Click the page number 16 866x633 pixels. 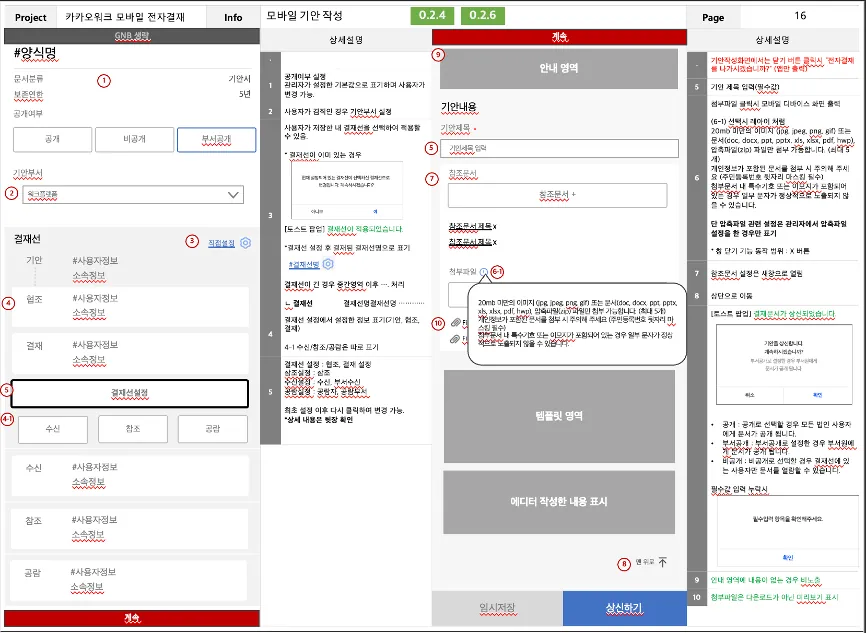click(x=800, y=16)
